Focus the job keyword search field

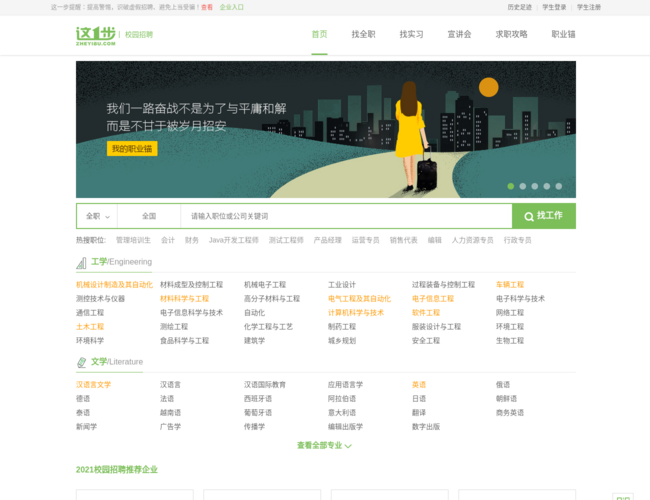[x=346, y=216]
